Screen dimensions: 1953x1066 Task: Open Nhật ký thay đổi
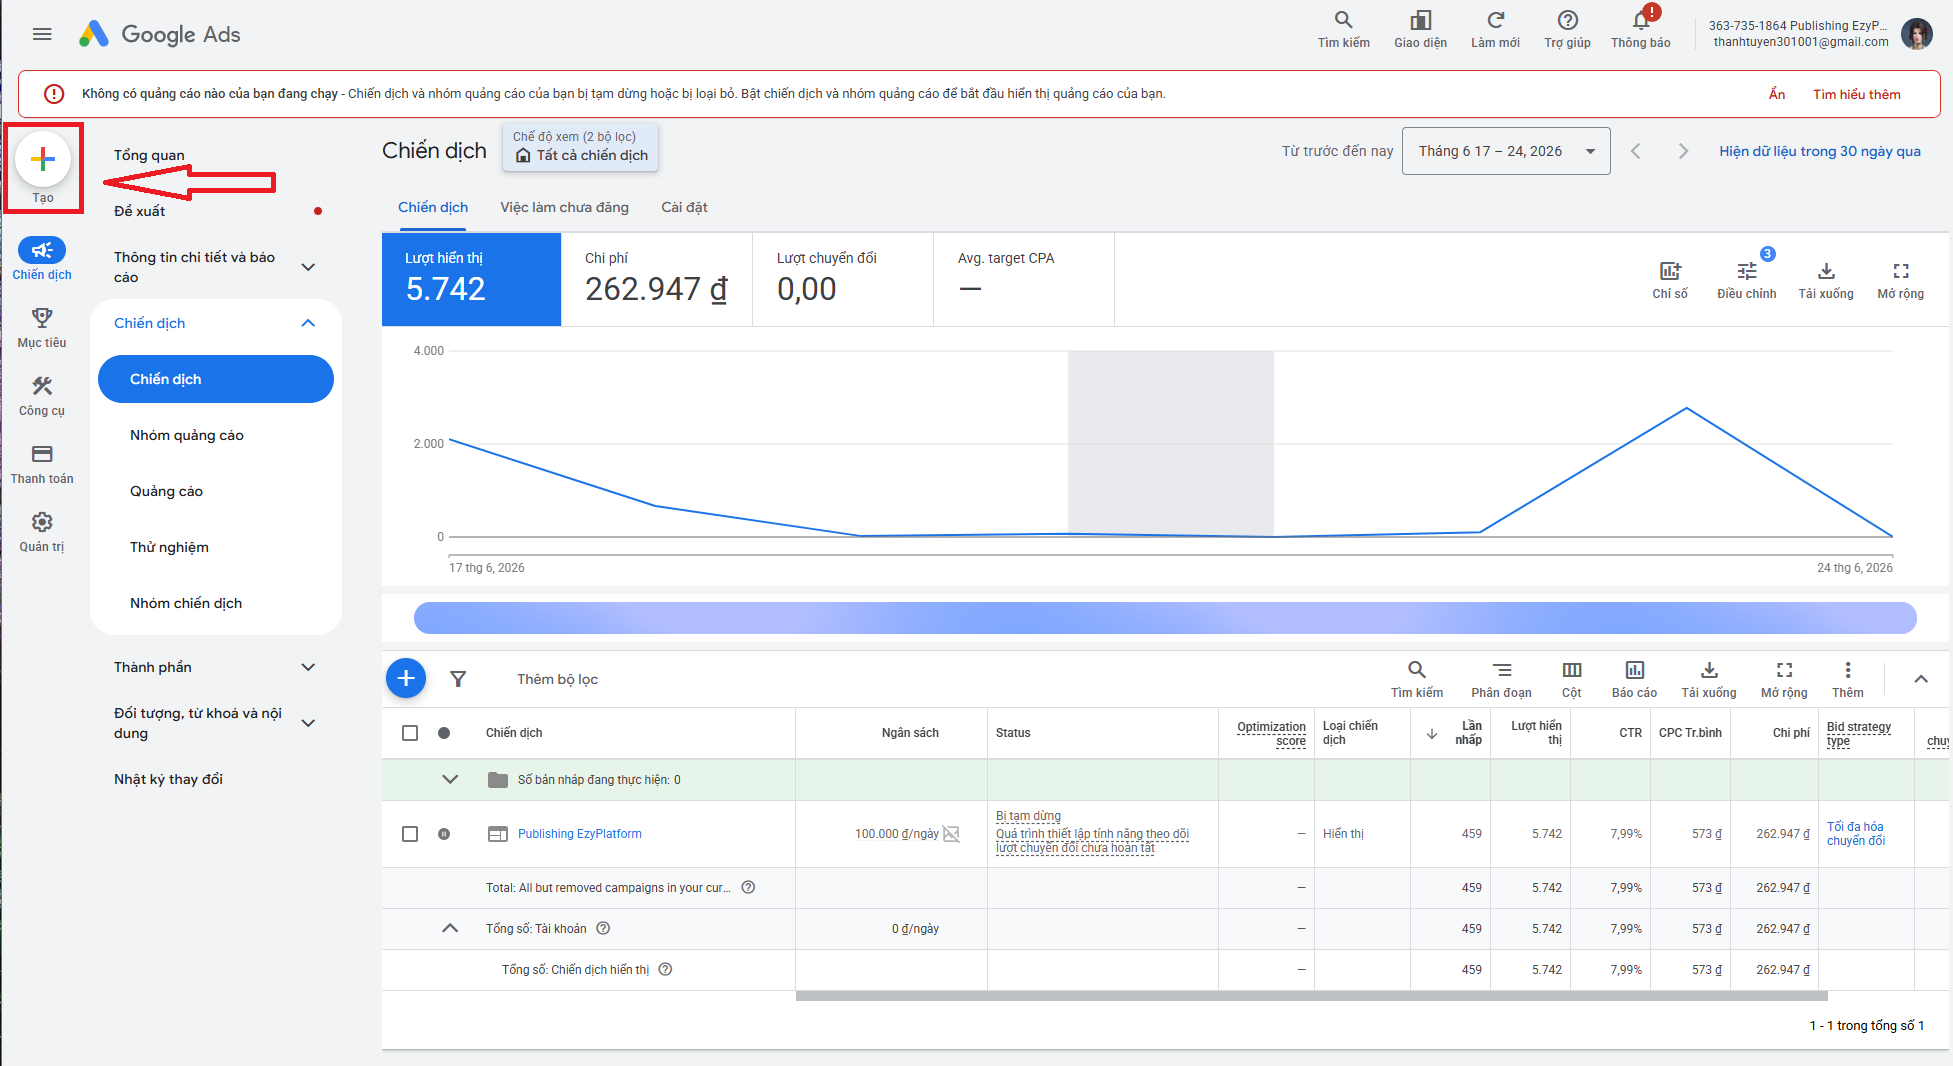pyautogui.click(x=168, y=779)
